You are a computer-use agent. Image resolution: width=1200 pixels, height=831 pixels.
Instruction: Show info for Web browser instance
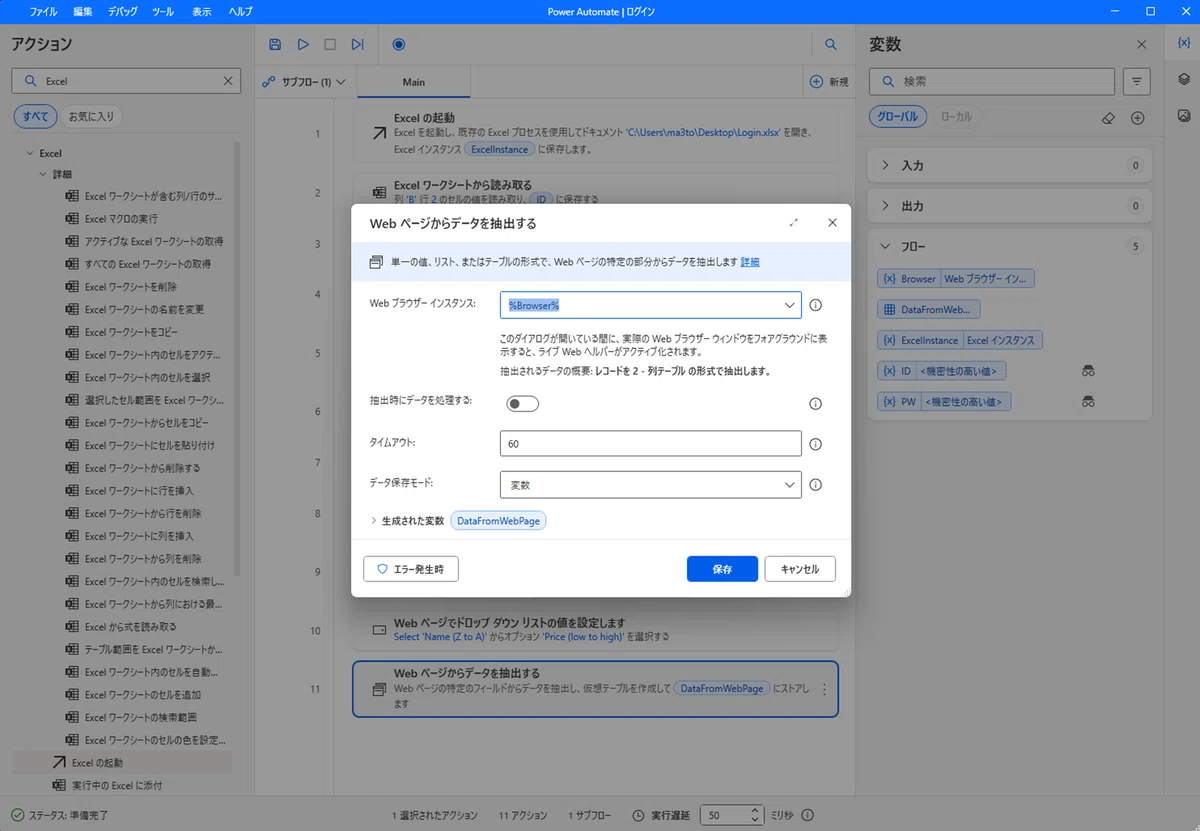pyautogui.click(x=815, y=305)
